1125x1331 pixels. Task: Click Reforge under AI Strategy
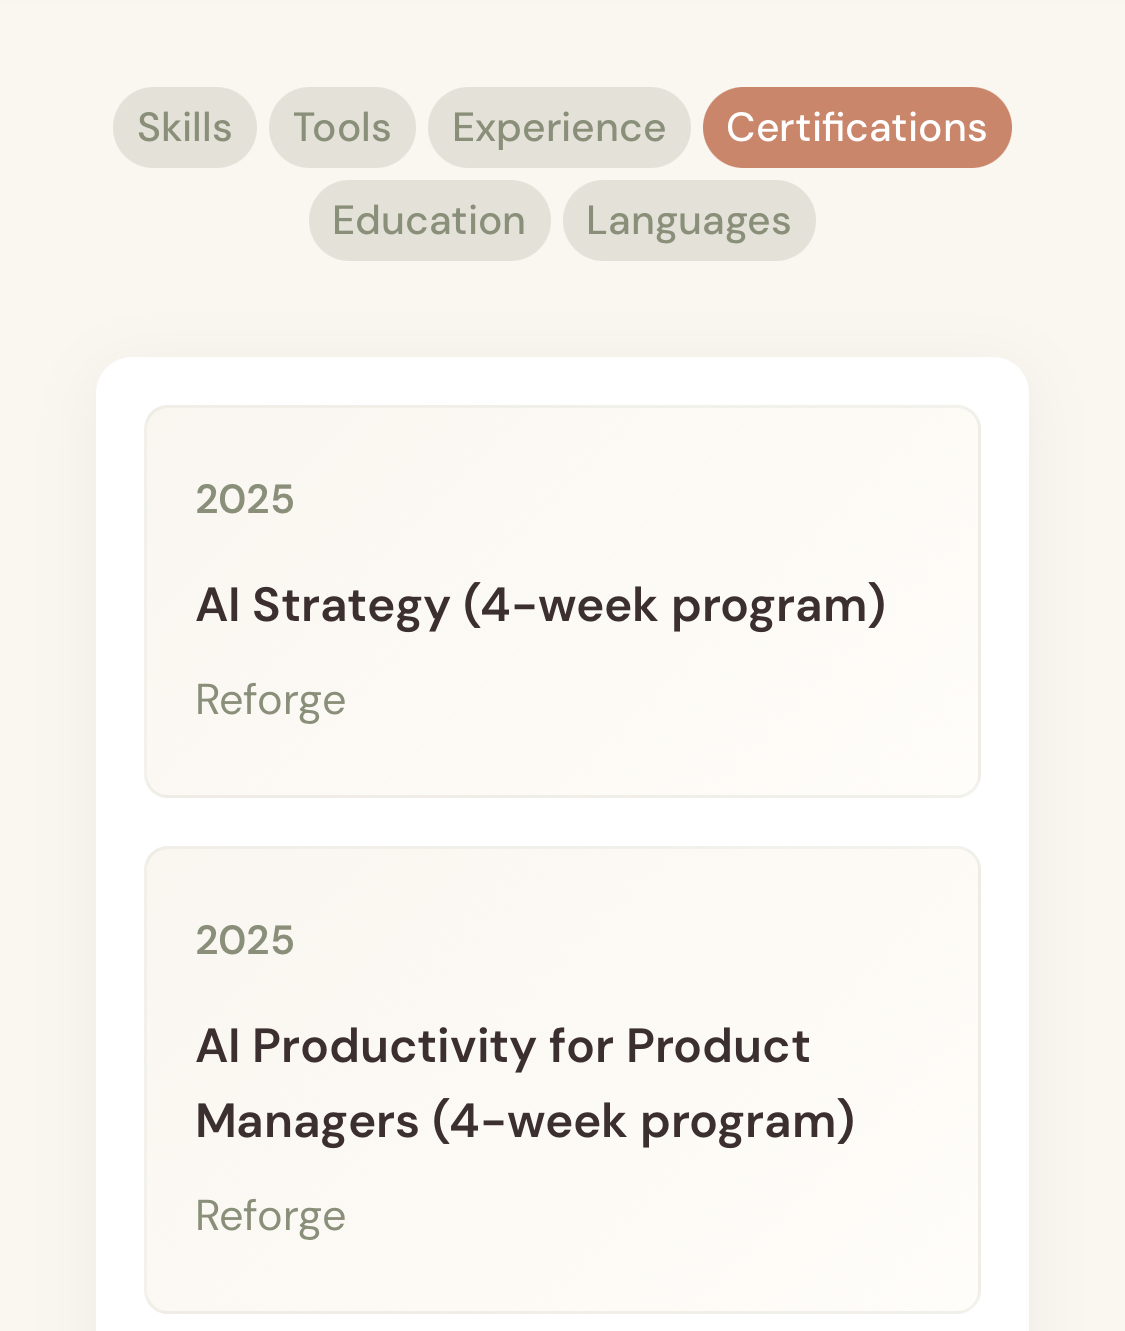coord(271,700)
